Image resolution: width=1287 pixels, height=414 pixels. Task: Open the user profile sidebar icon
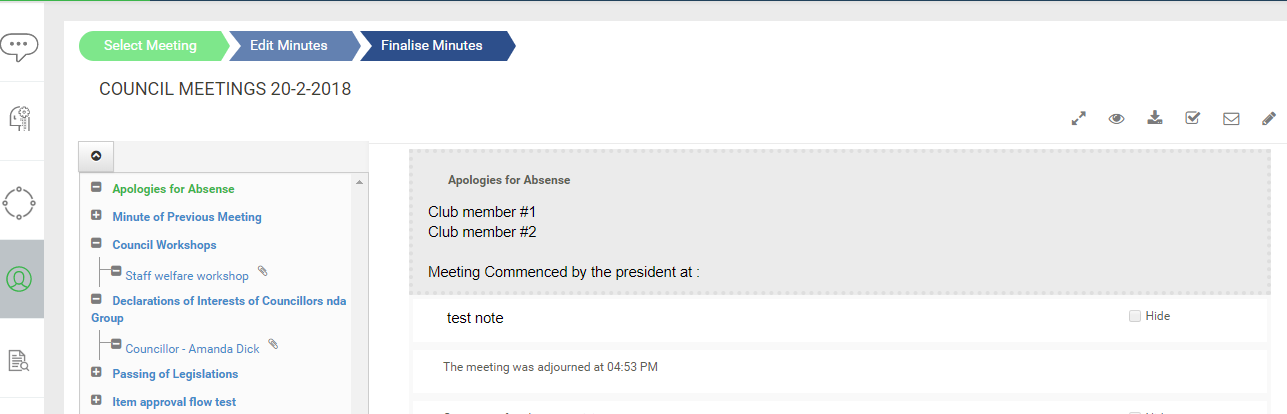pos(19,279)
